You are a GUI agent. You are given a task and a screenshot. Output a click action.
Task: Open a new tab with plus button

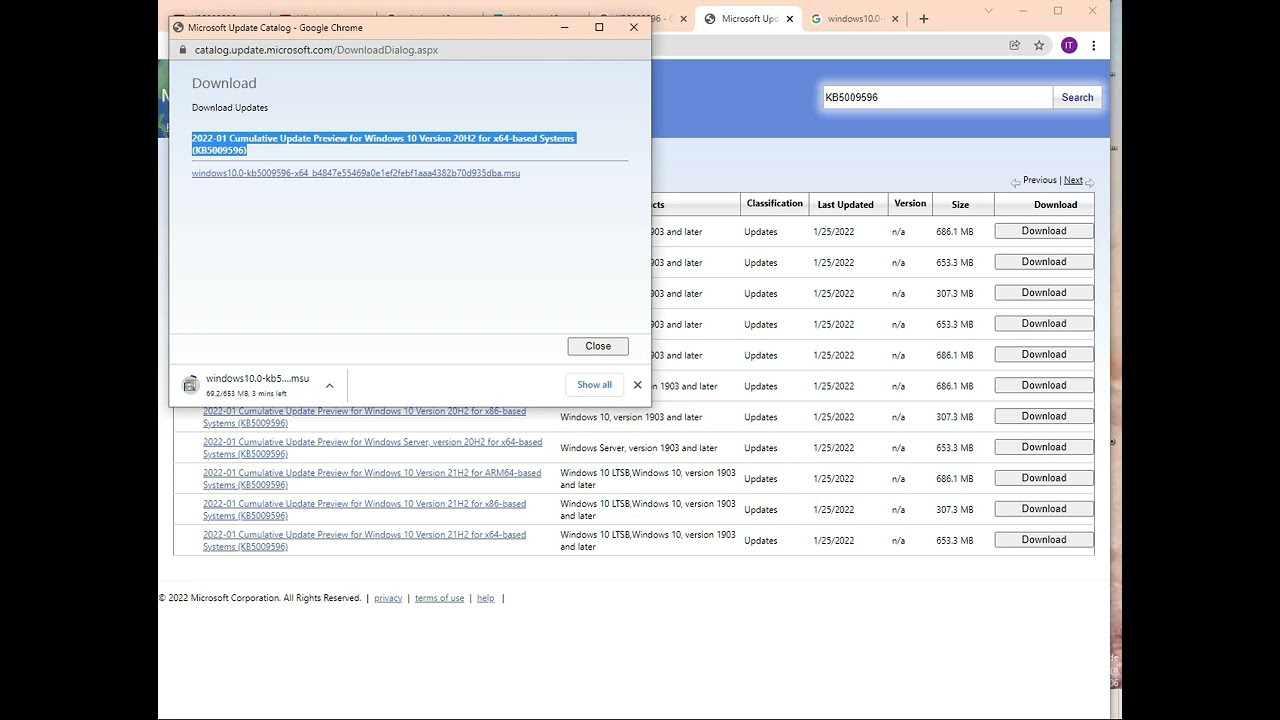(x=923, y=18)
